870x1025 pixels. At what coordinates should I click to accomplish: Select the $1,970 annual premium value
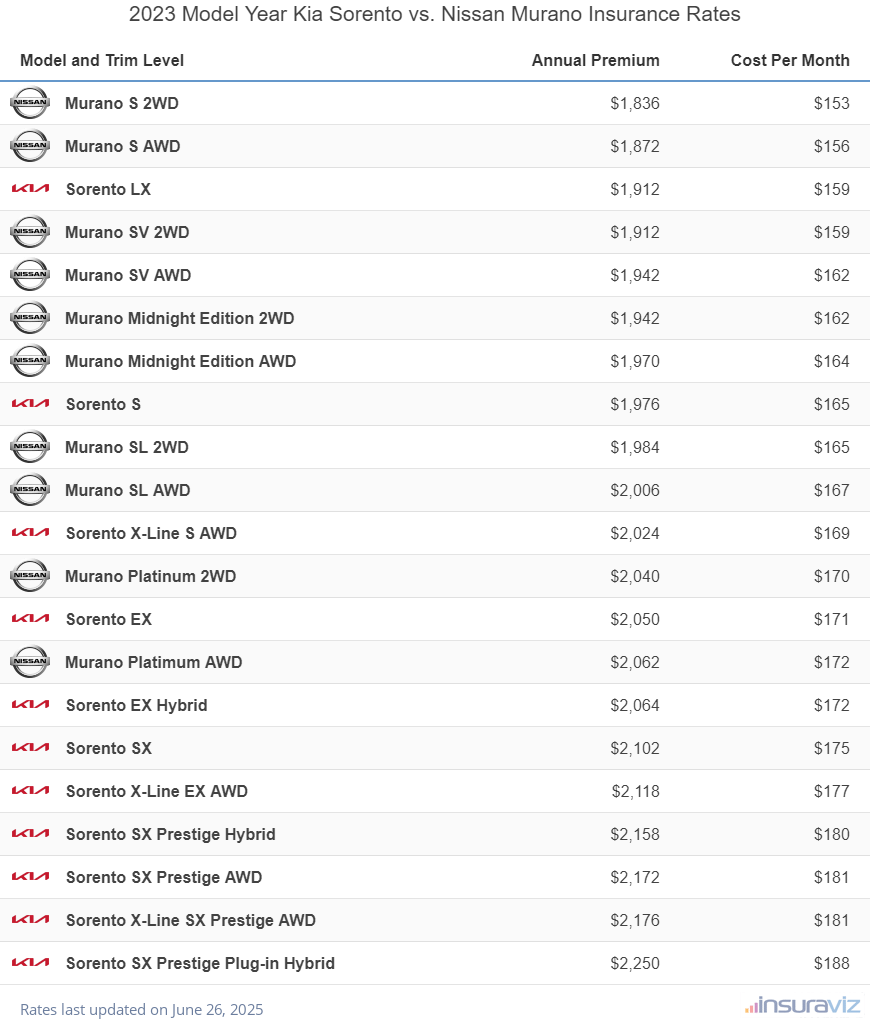tap(635, 361)
